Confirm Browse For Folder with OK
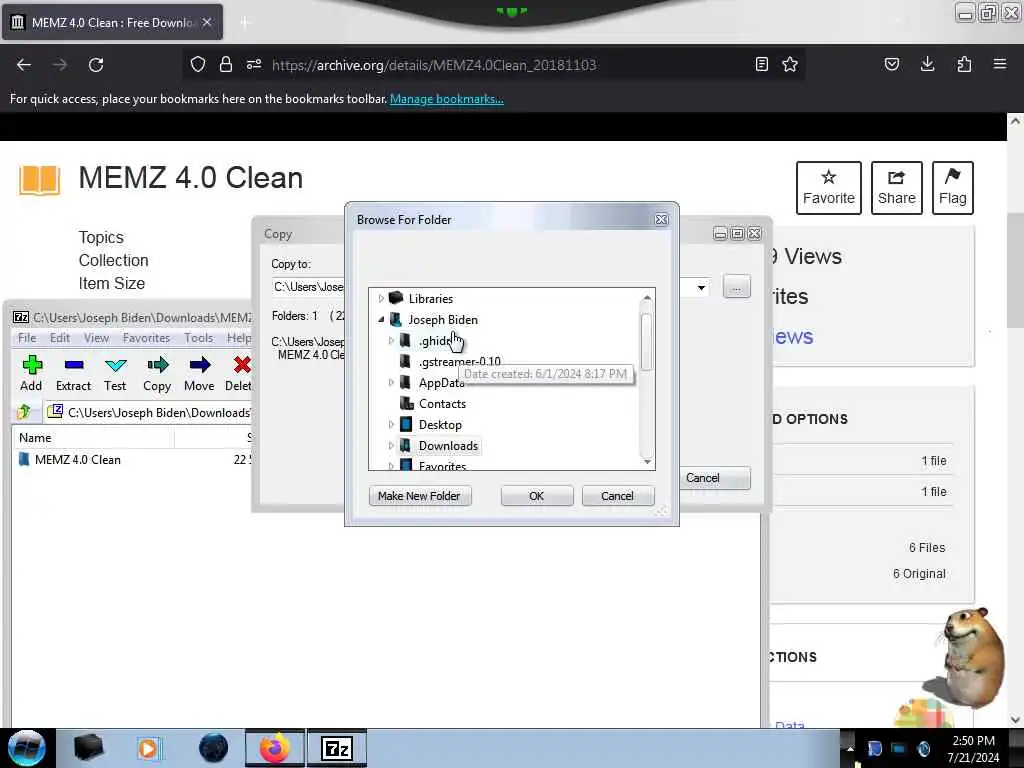This screenshot has width=1024, height=768. (536, 496)
